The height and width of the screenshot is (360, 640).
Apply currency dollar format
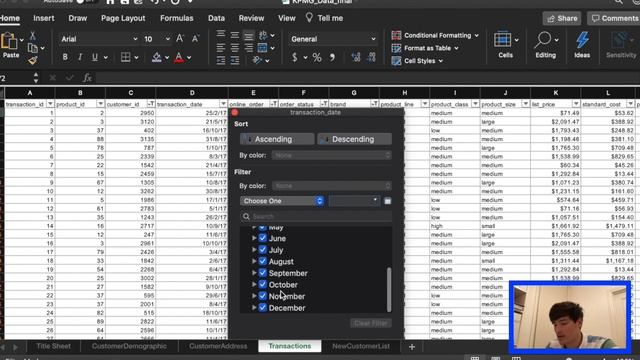pyautogui.click(x=295, y=58)
